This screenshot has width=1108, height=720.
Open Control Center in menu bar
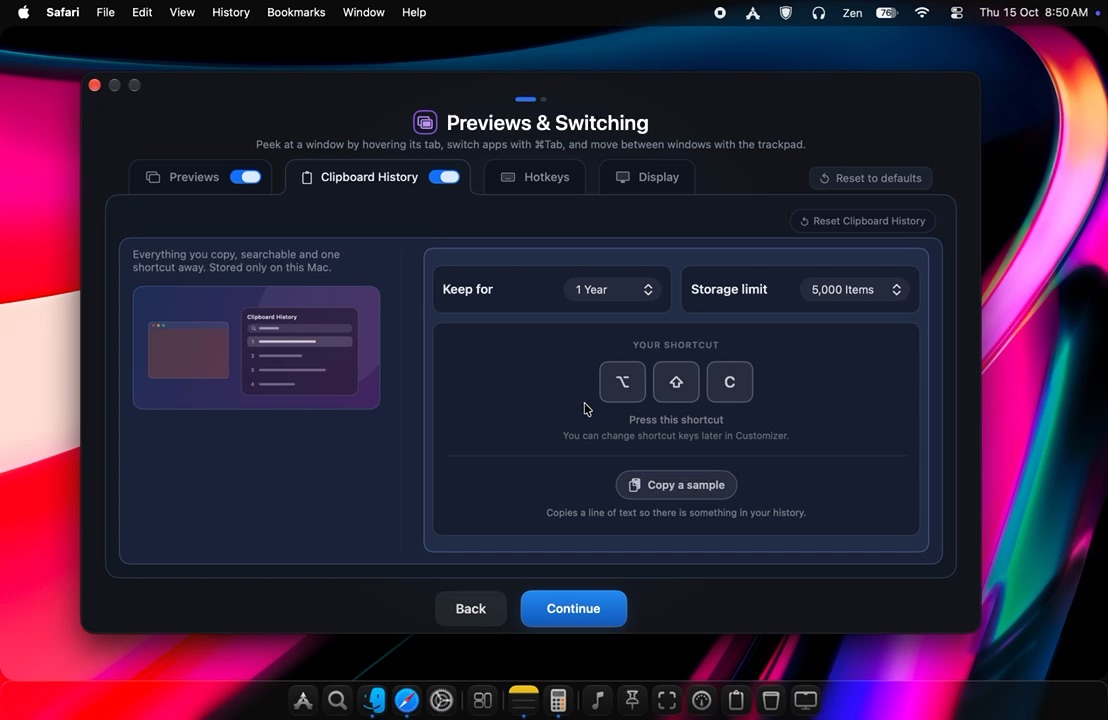coord(956,13)
